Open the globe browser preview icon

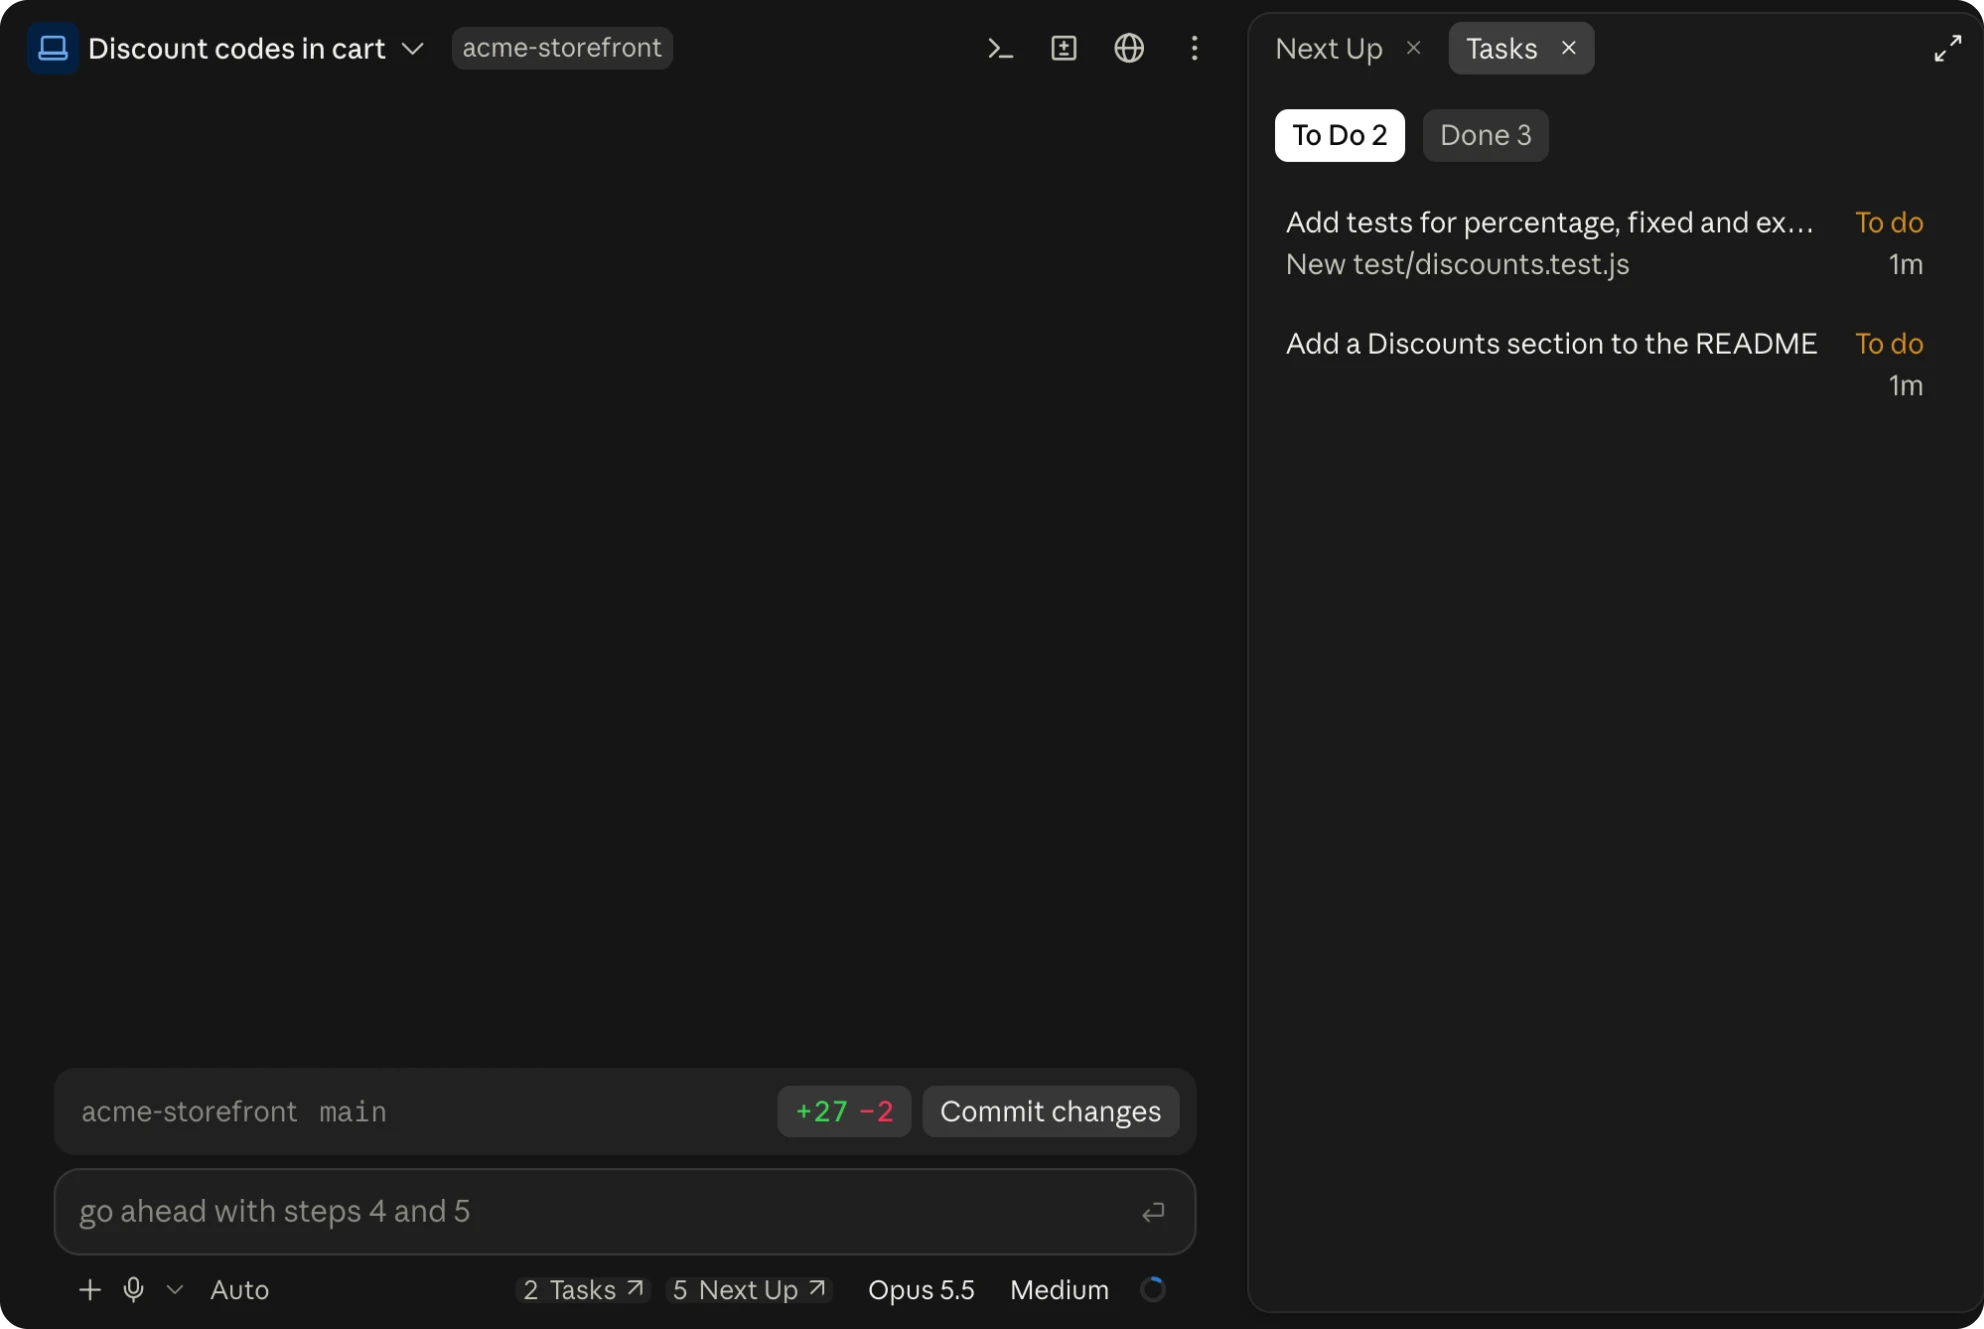(x=1129, y=48)
